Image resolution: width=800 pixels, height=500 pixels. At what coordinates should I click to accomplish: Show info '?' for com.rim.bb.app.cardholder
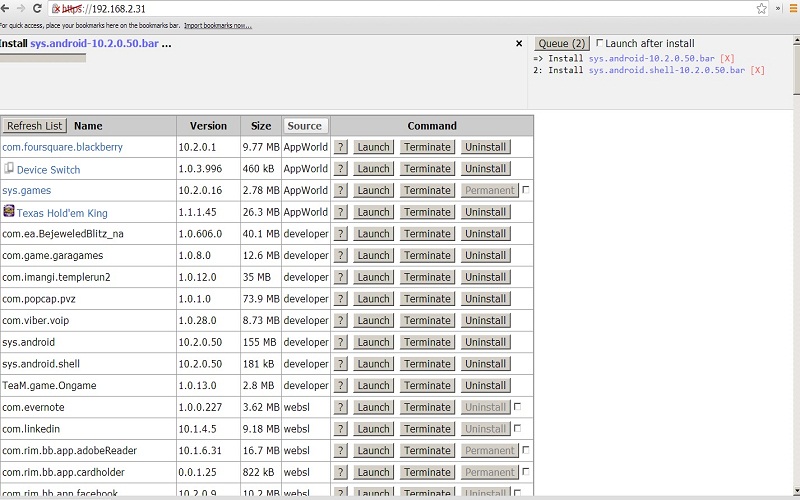coord(340,472)
